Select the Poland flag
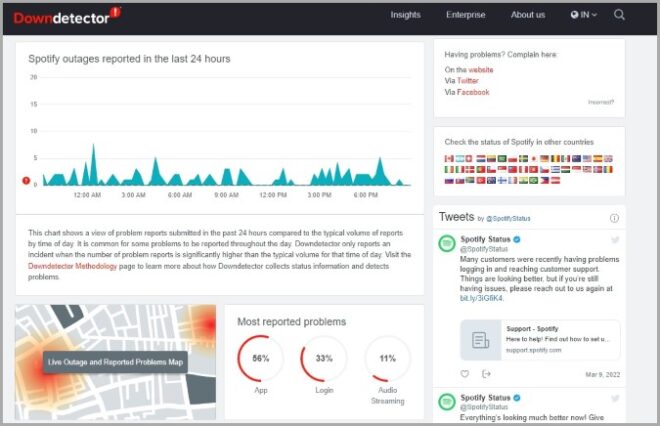 click(x=513, y=159)
